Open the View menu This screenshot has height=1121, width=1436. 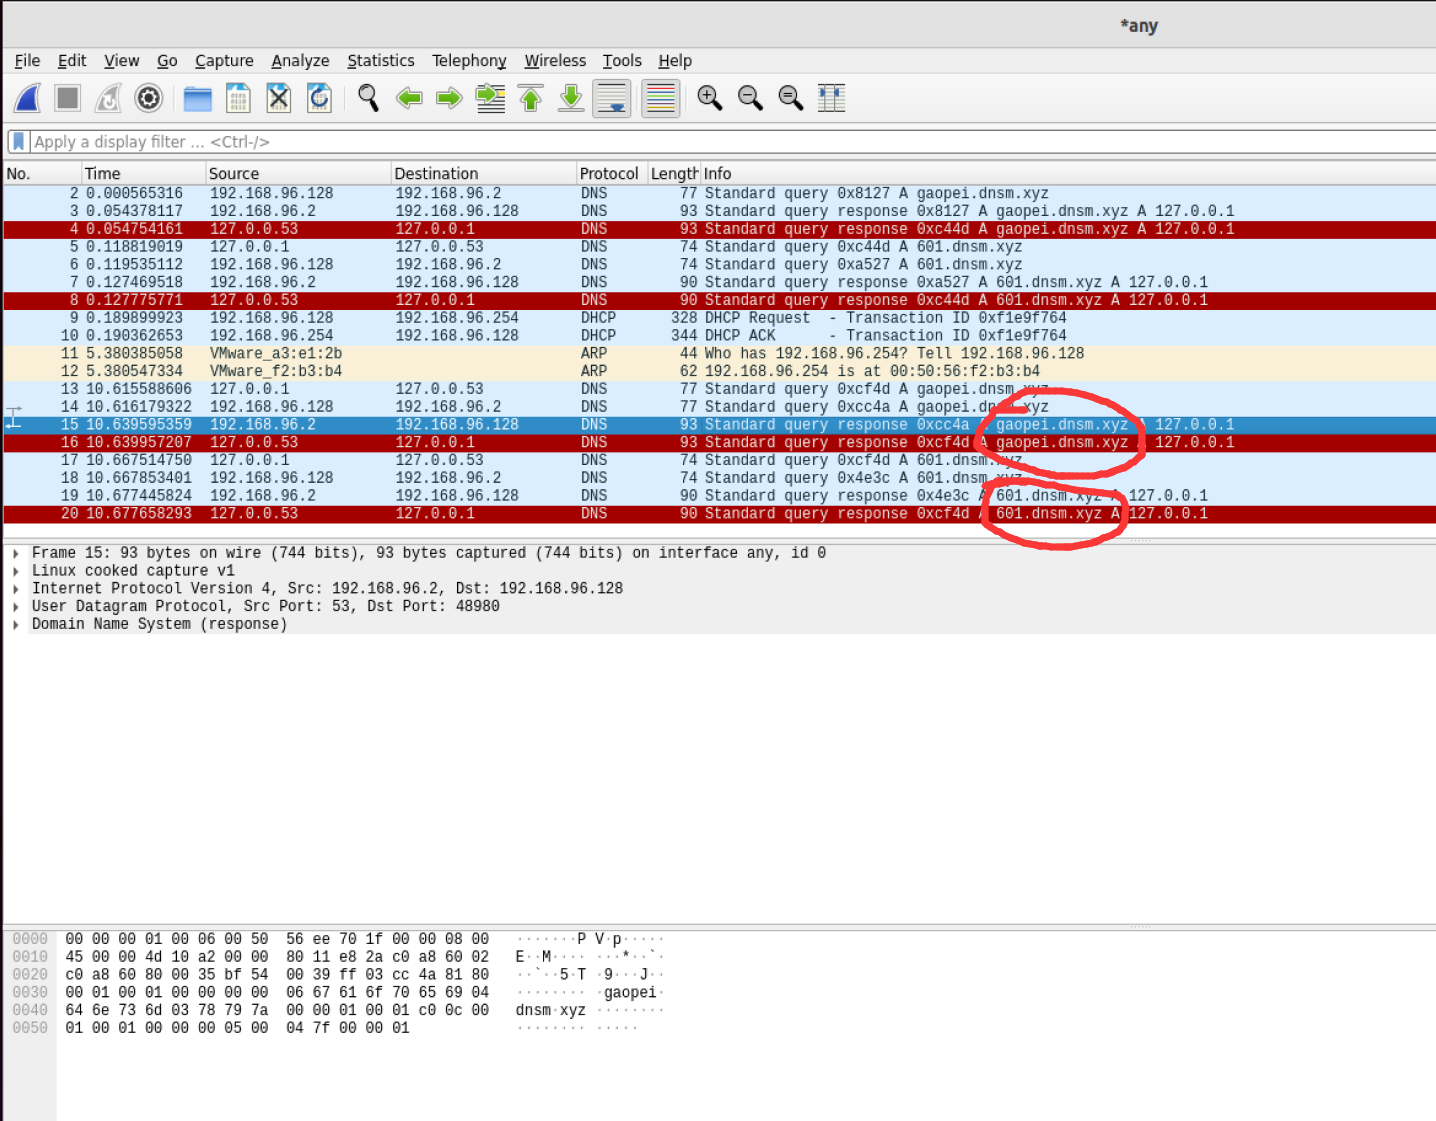click(x=122, y=61)
